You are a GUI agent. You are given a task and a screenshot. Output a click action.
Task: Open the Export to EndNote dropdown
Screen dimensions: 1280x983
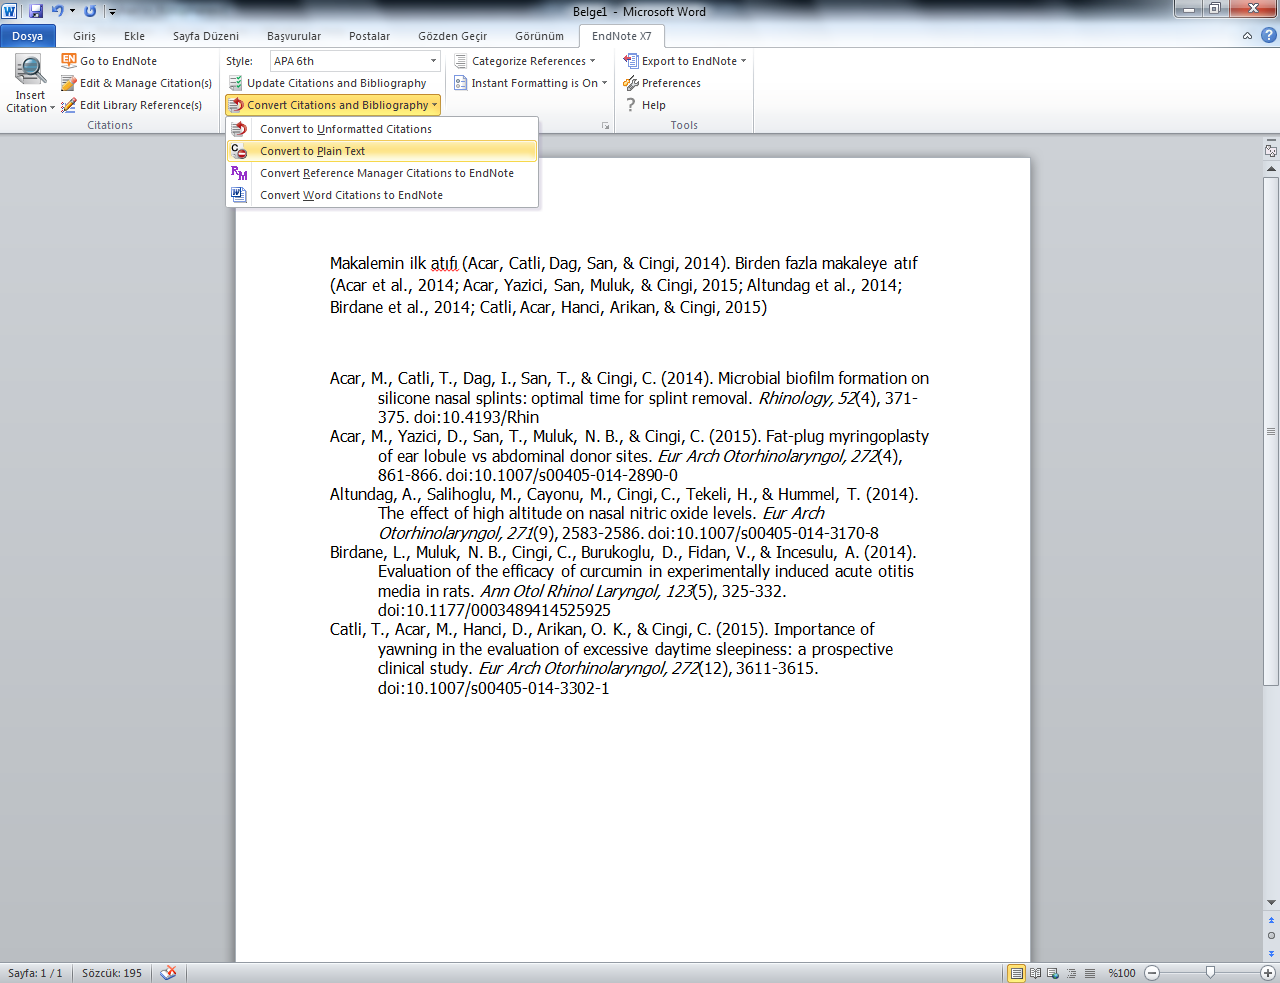[685, 61]
